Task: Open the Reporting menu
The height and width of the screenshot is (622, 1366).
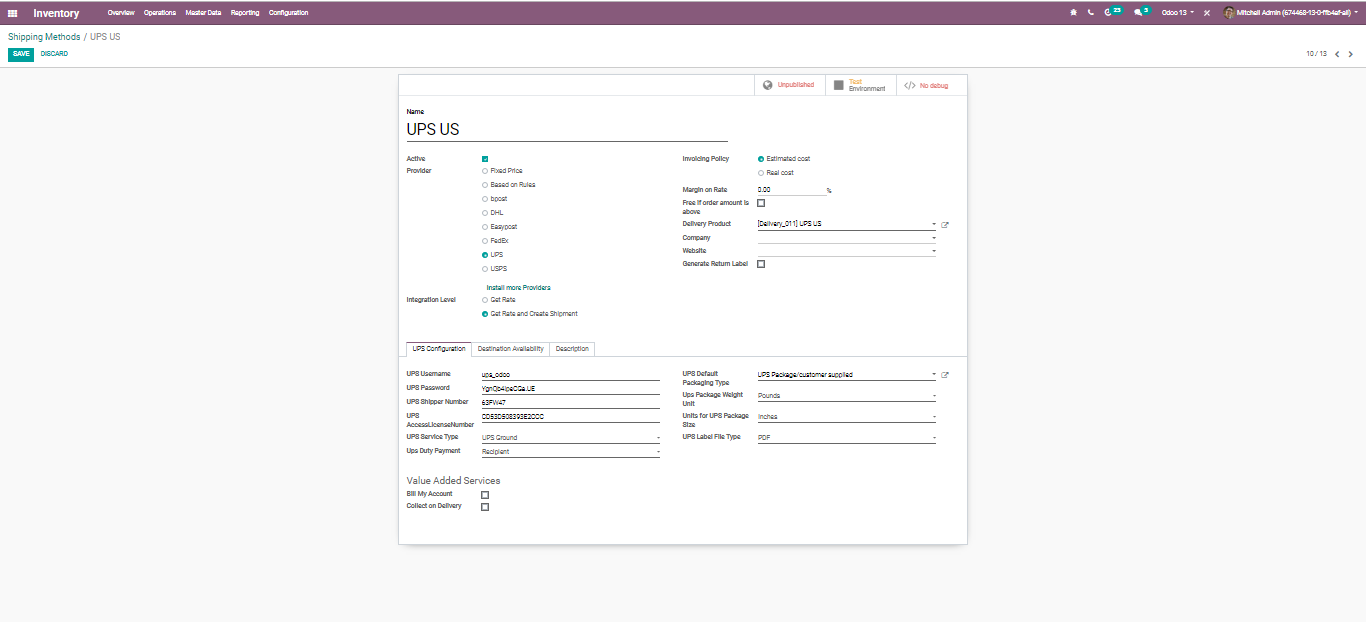Action: (245, 13)
